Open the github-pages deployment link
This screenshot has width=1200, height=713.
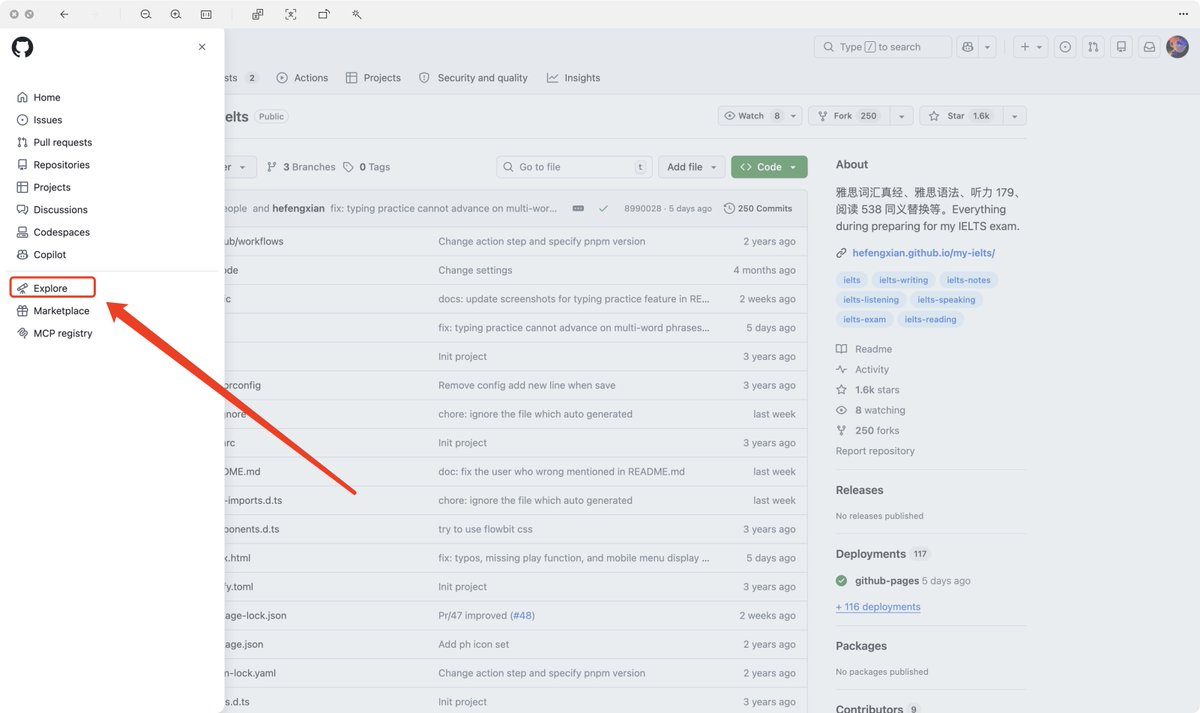tap(888, 581)
